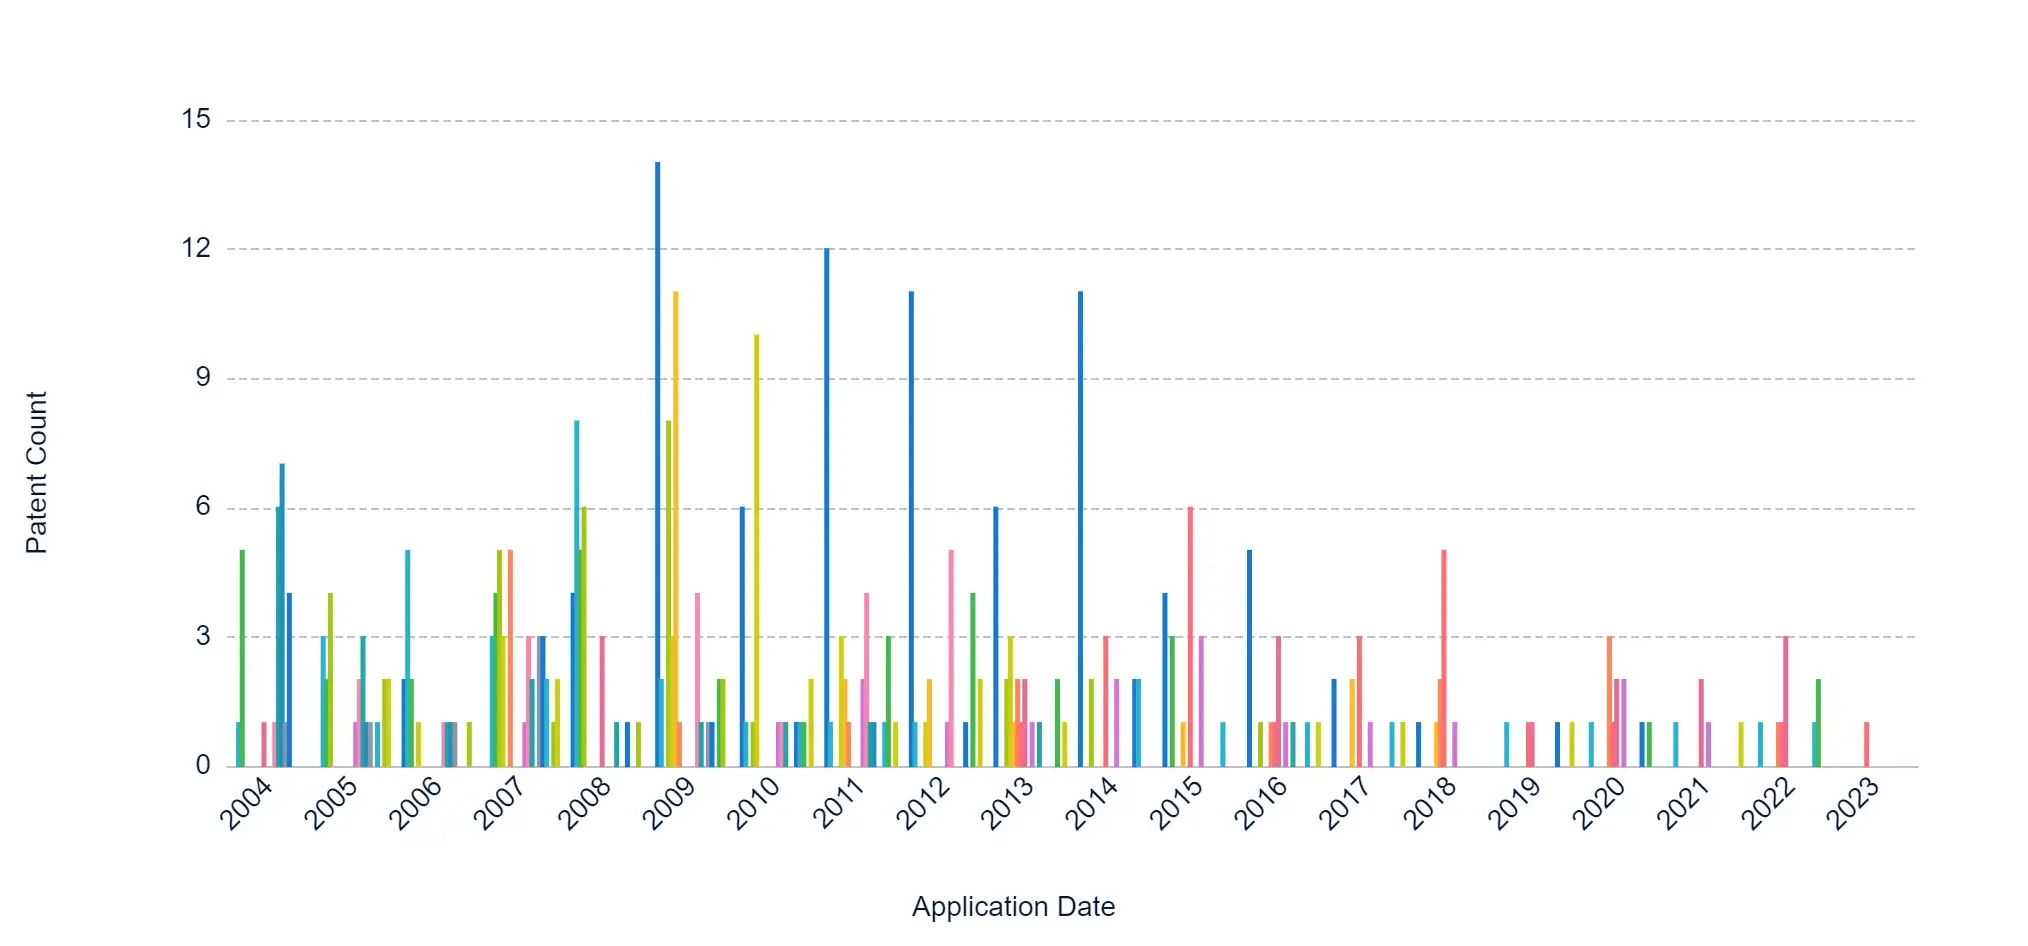Screen dimensions: 2028x946
Task: Click the x-axis label '2012'
Action: point(922,803)
